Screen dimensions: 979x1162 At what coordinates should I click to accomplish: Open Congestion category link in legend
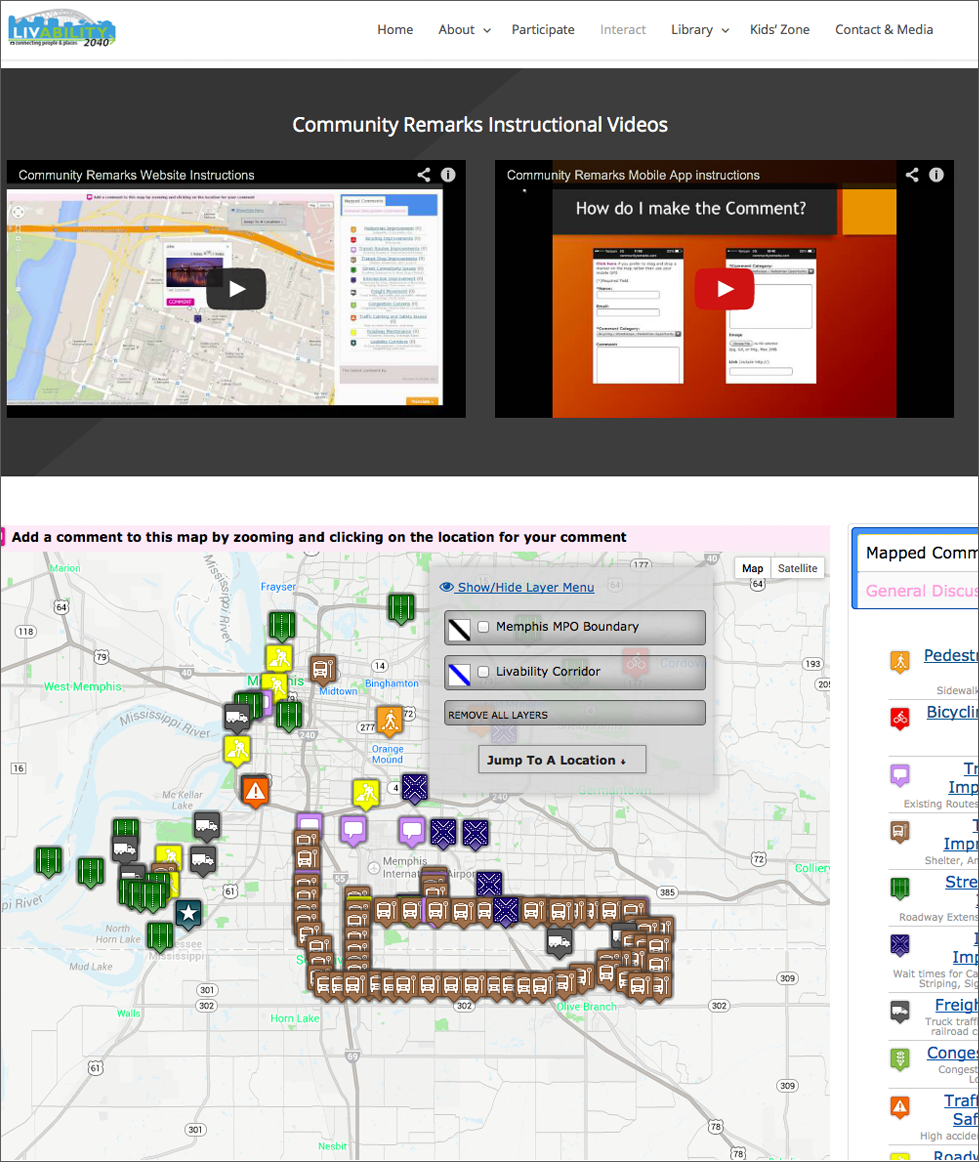pyautogui.click(x=952, y=1052)
